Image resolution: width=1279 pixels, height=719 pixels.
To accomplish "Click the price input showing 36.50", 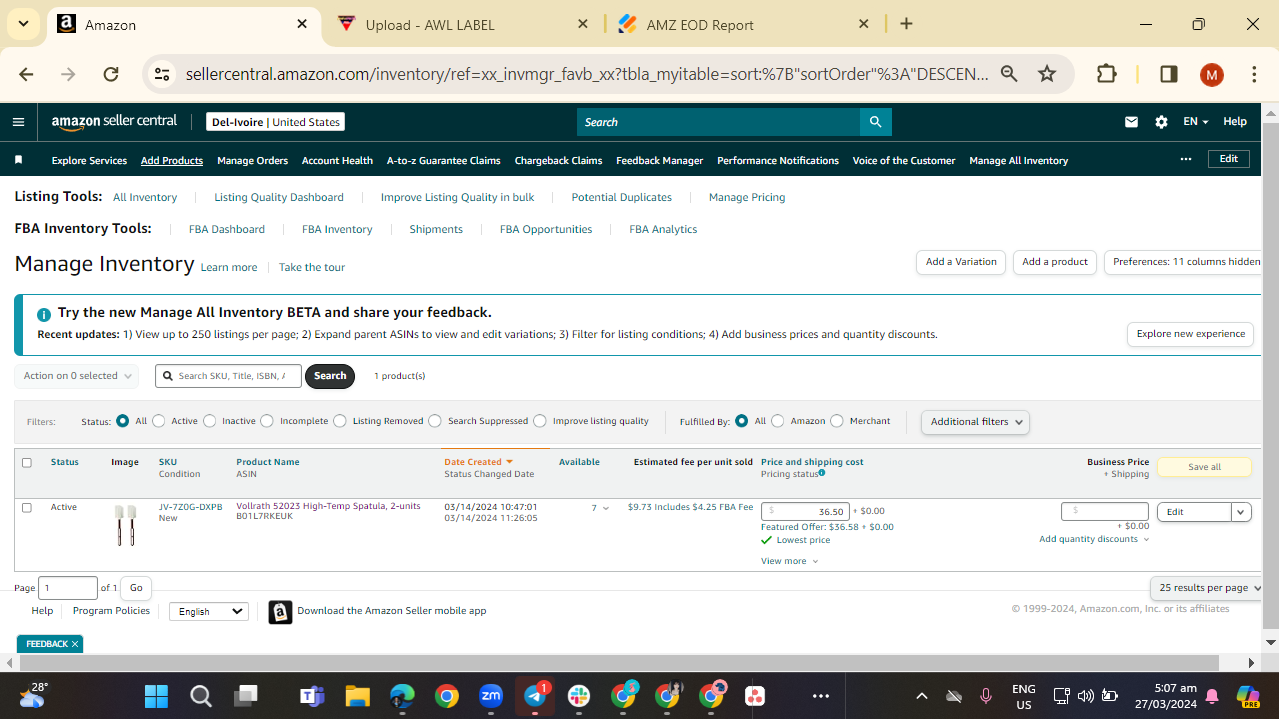I will (x=805, y=511).
